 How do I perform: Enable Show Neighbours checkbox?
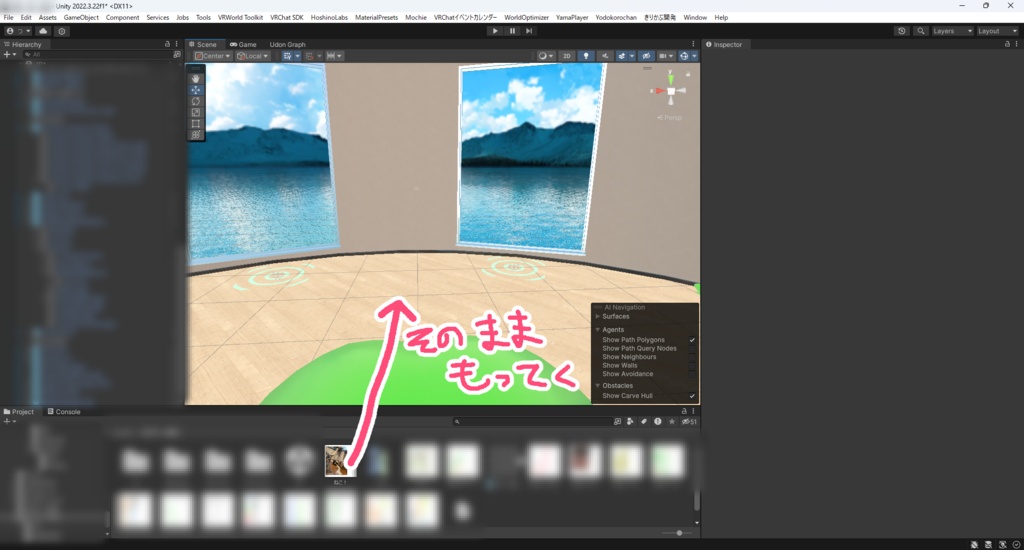(692, 357)
